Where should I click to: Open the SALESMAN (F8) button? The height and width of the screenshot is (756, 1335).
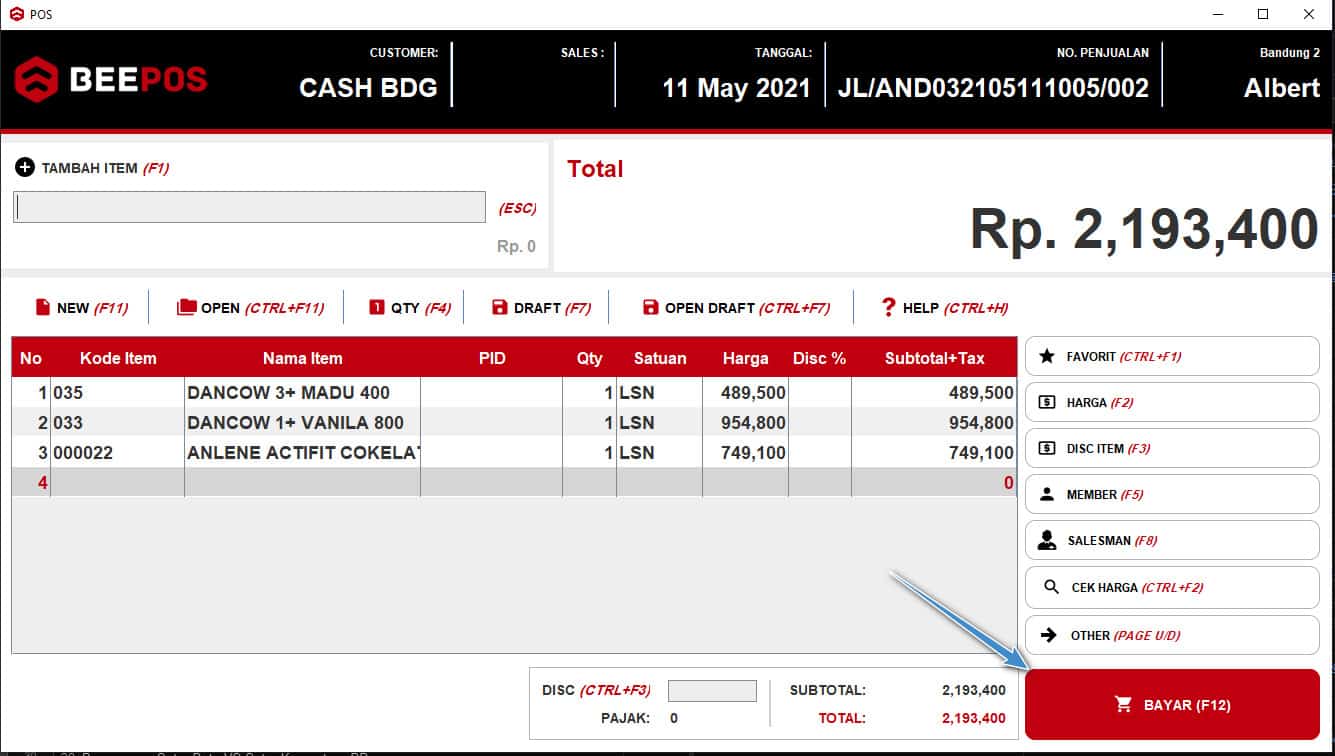click(x=1172, y=540)
